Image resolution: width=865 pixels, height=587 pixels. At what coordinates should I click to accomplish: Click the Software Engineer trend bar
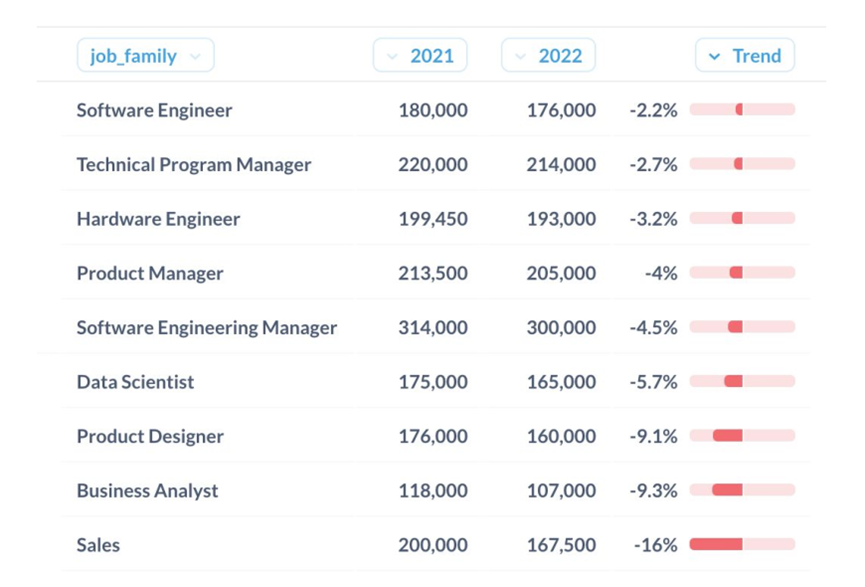tap(742, 110)
